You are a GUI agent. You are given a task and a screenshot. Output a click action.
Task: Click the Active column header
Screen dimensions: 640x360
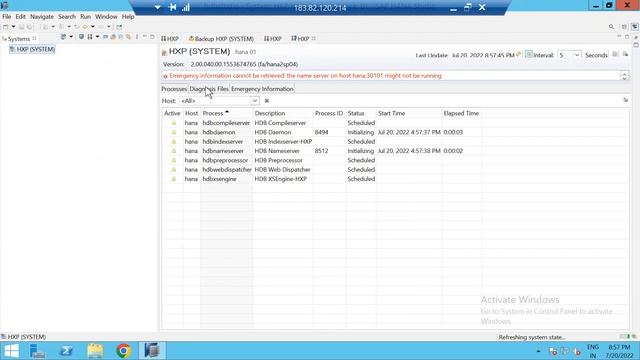[x=172, y=113]
